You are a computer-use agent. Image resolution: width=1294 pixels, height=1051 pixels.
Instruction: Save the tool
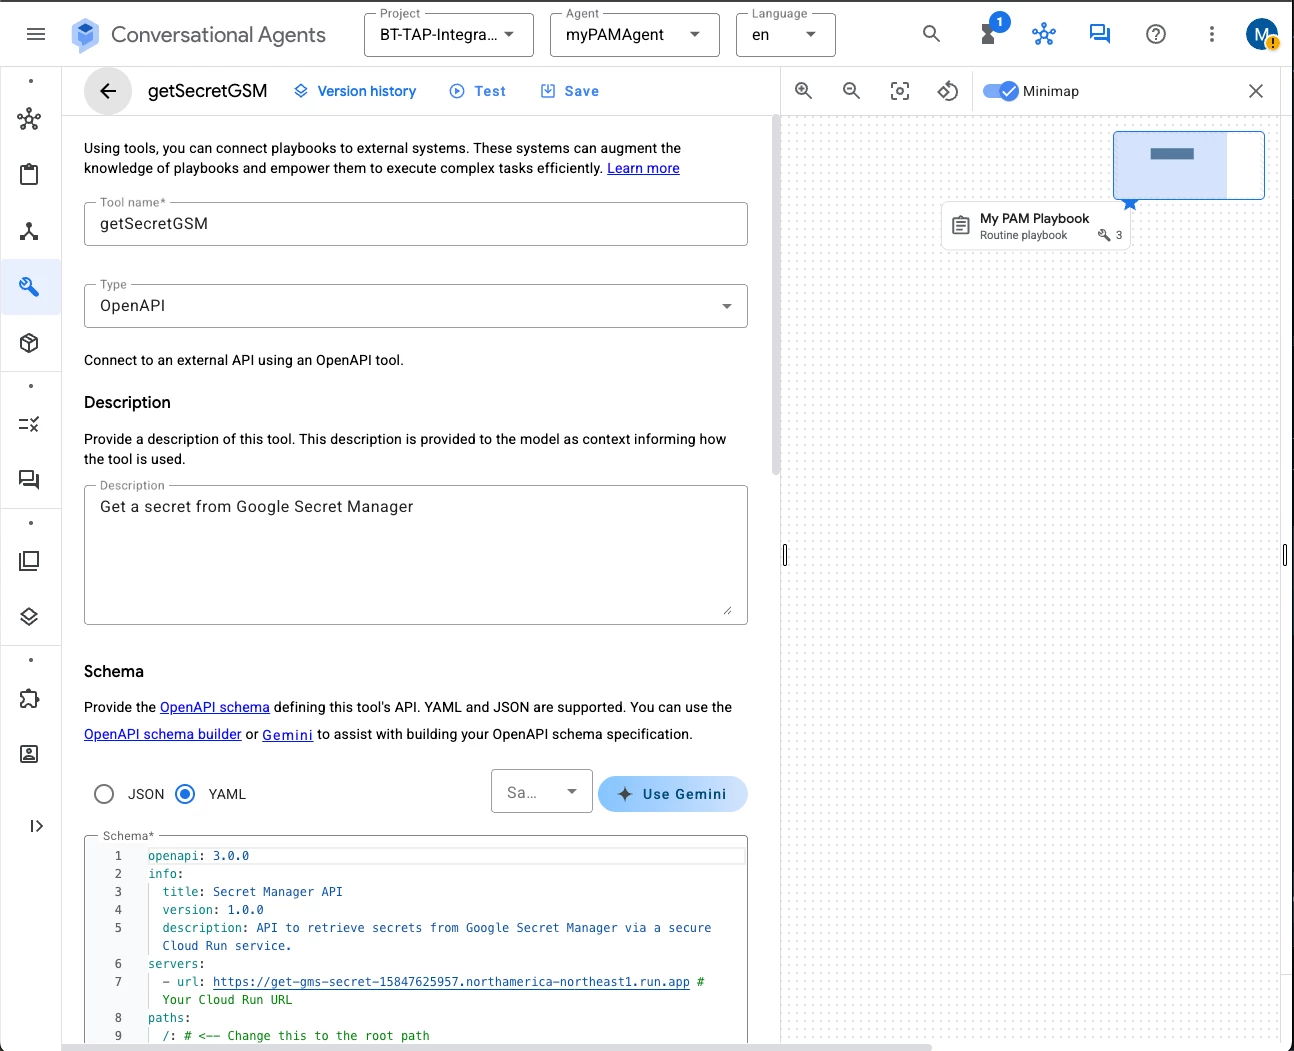pos(570,91)
